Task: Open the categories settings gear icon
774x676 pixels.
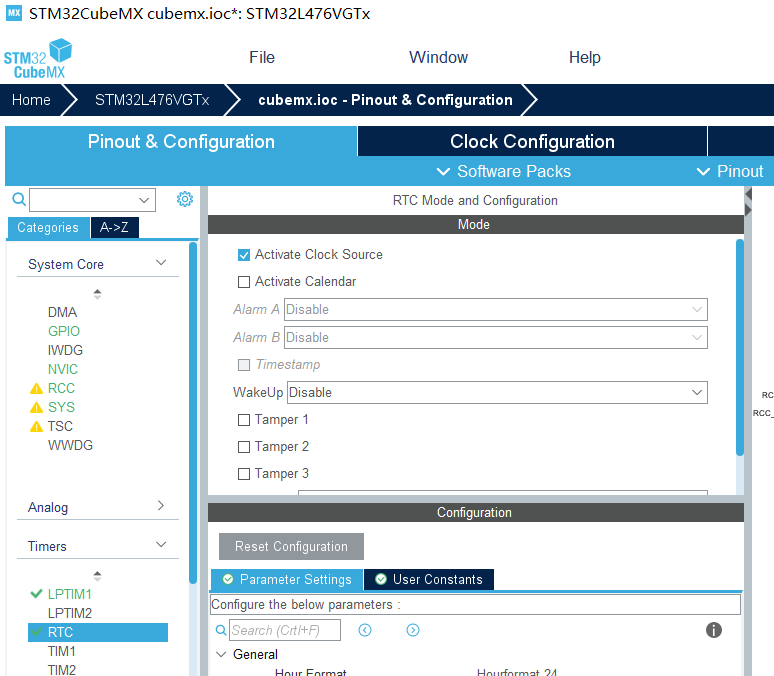Action: click(x=185, y=199)
